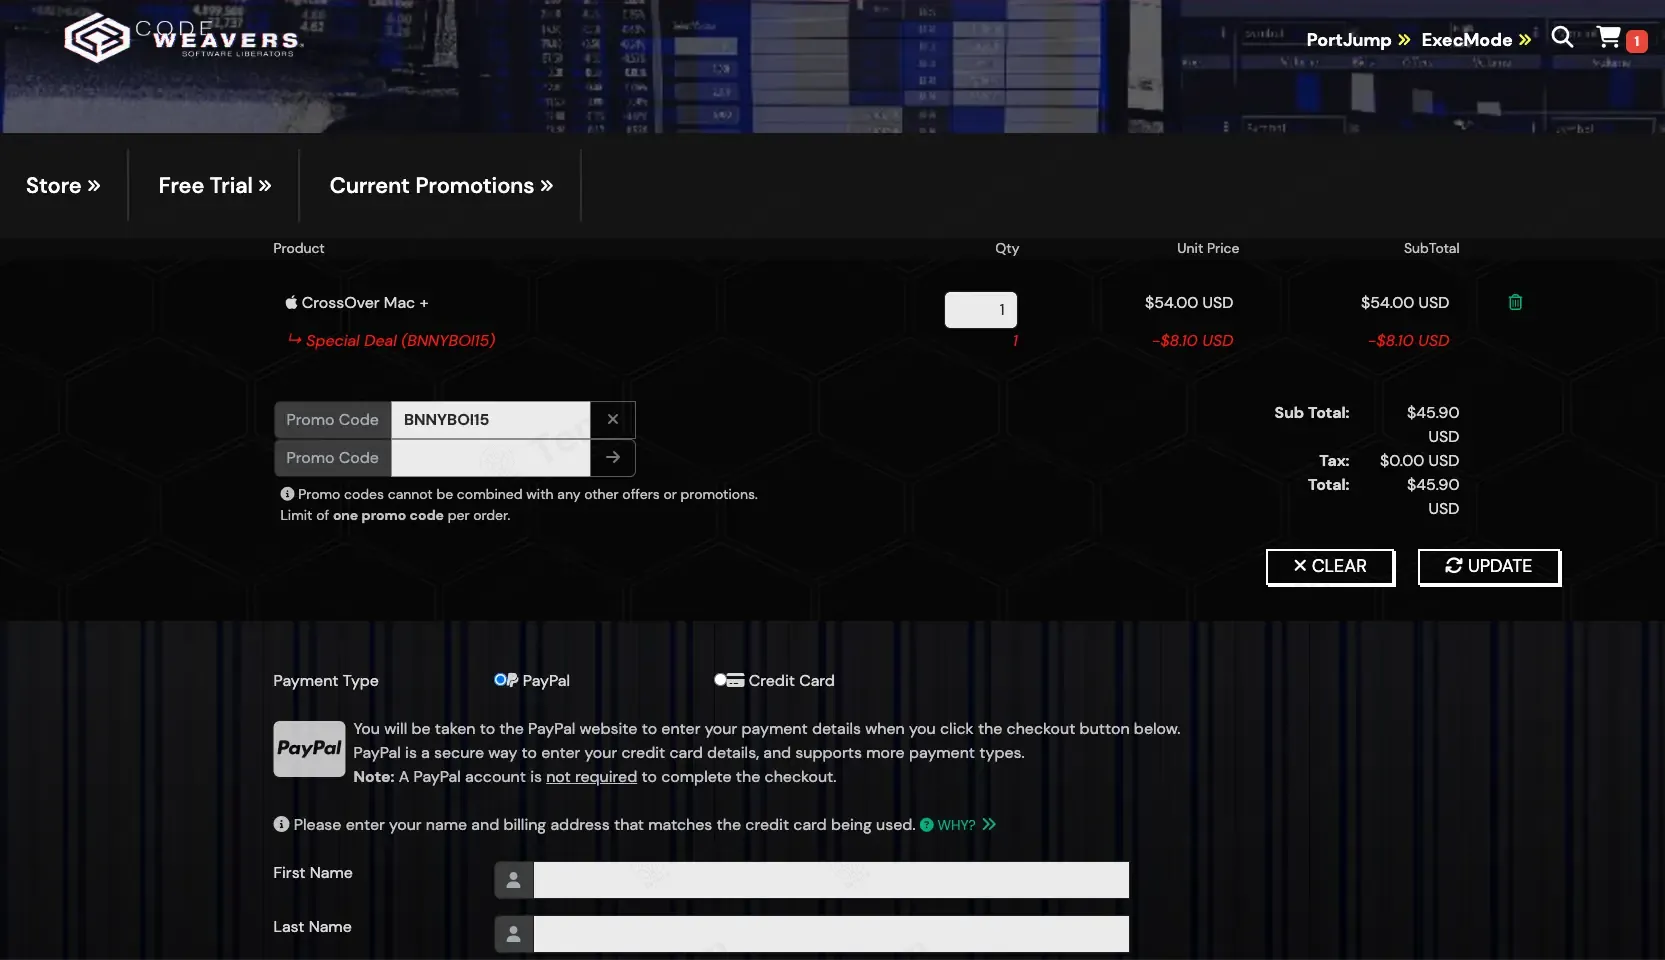This screenshot has height=960, width=1665.
Task: Remove the BNNYBOI15 promo code
Action: (613, 420)
